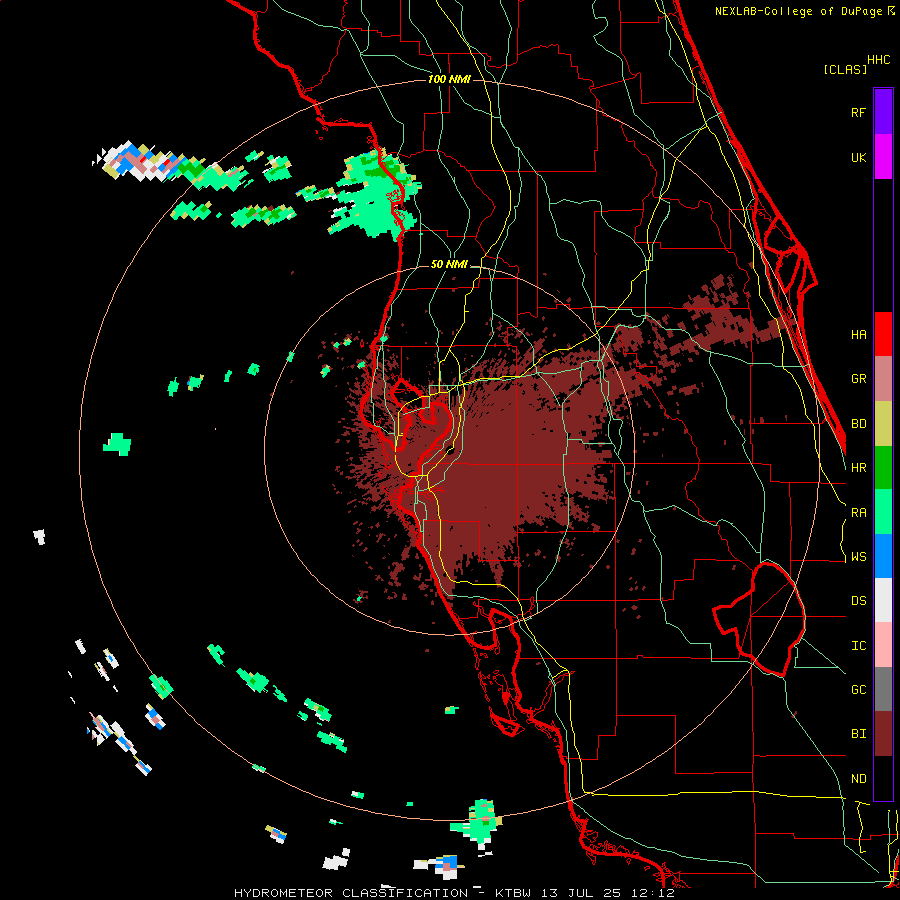This screenshot has height=900, width=900.
Task: Click the UK magenta legend swatch
Action: point(883,157)
